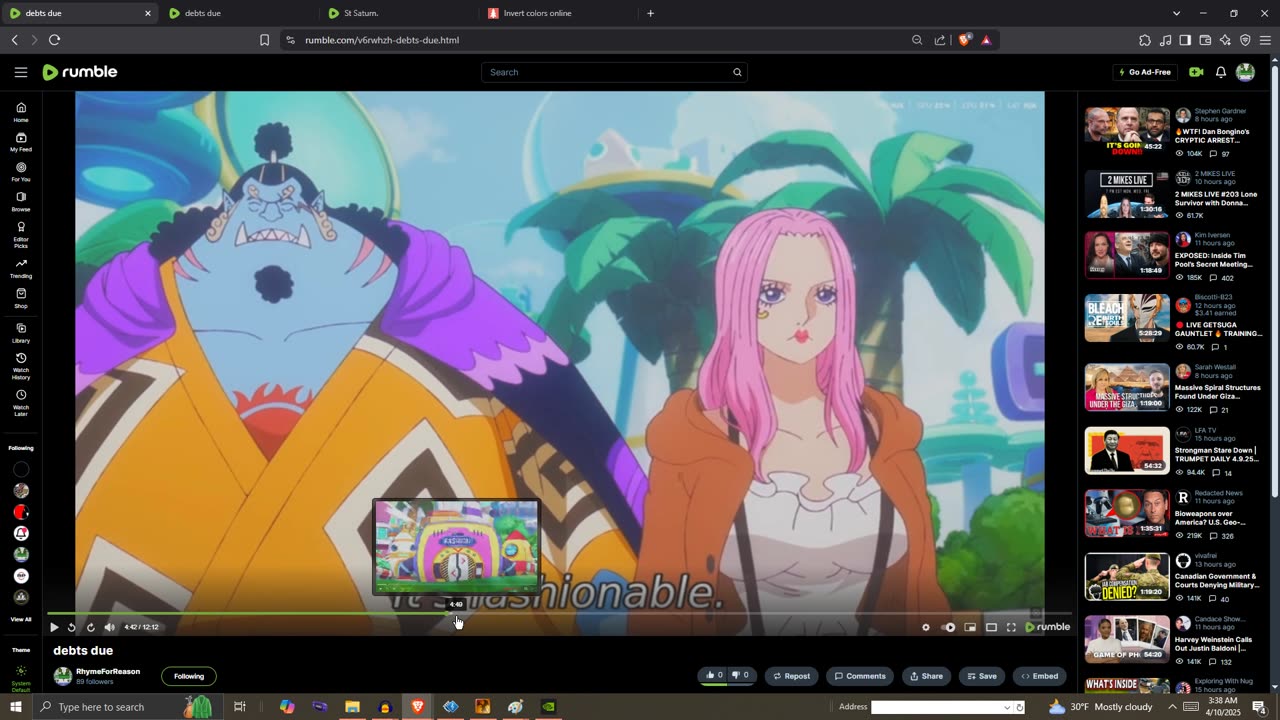Switch to the St Saturn tab

click(x=395, y=13)
